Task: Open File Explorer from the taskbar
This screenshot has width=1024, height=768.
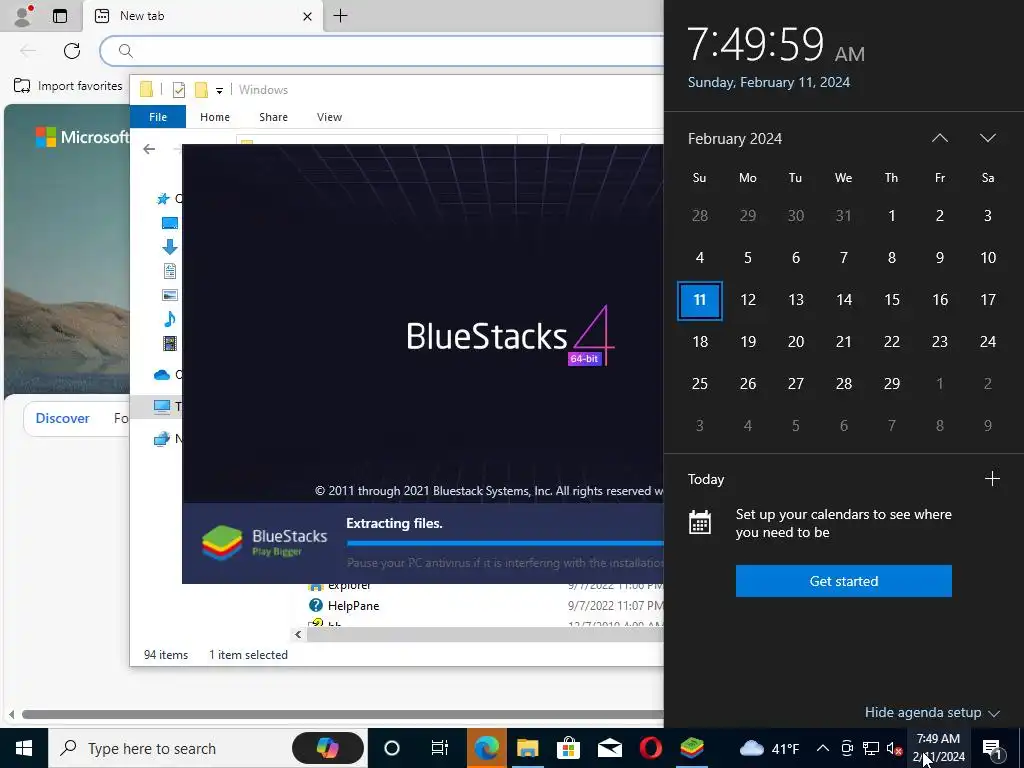Action: (528, 748)
